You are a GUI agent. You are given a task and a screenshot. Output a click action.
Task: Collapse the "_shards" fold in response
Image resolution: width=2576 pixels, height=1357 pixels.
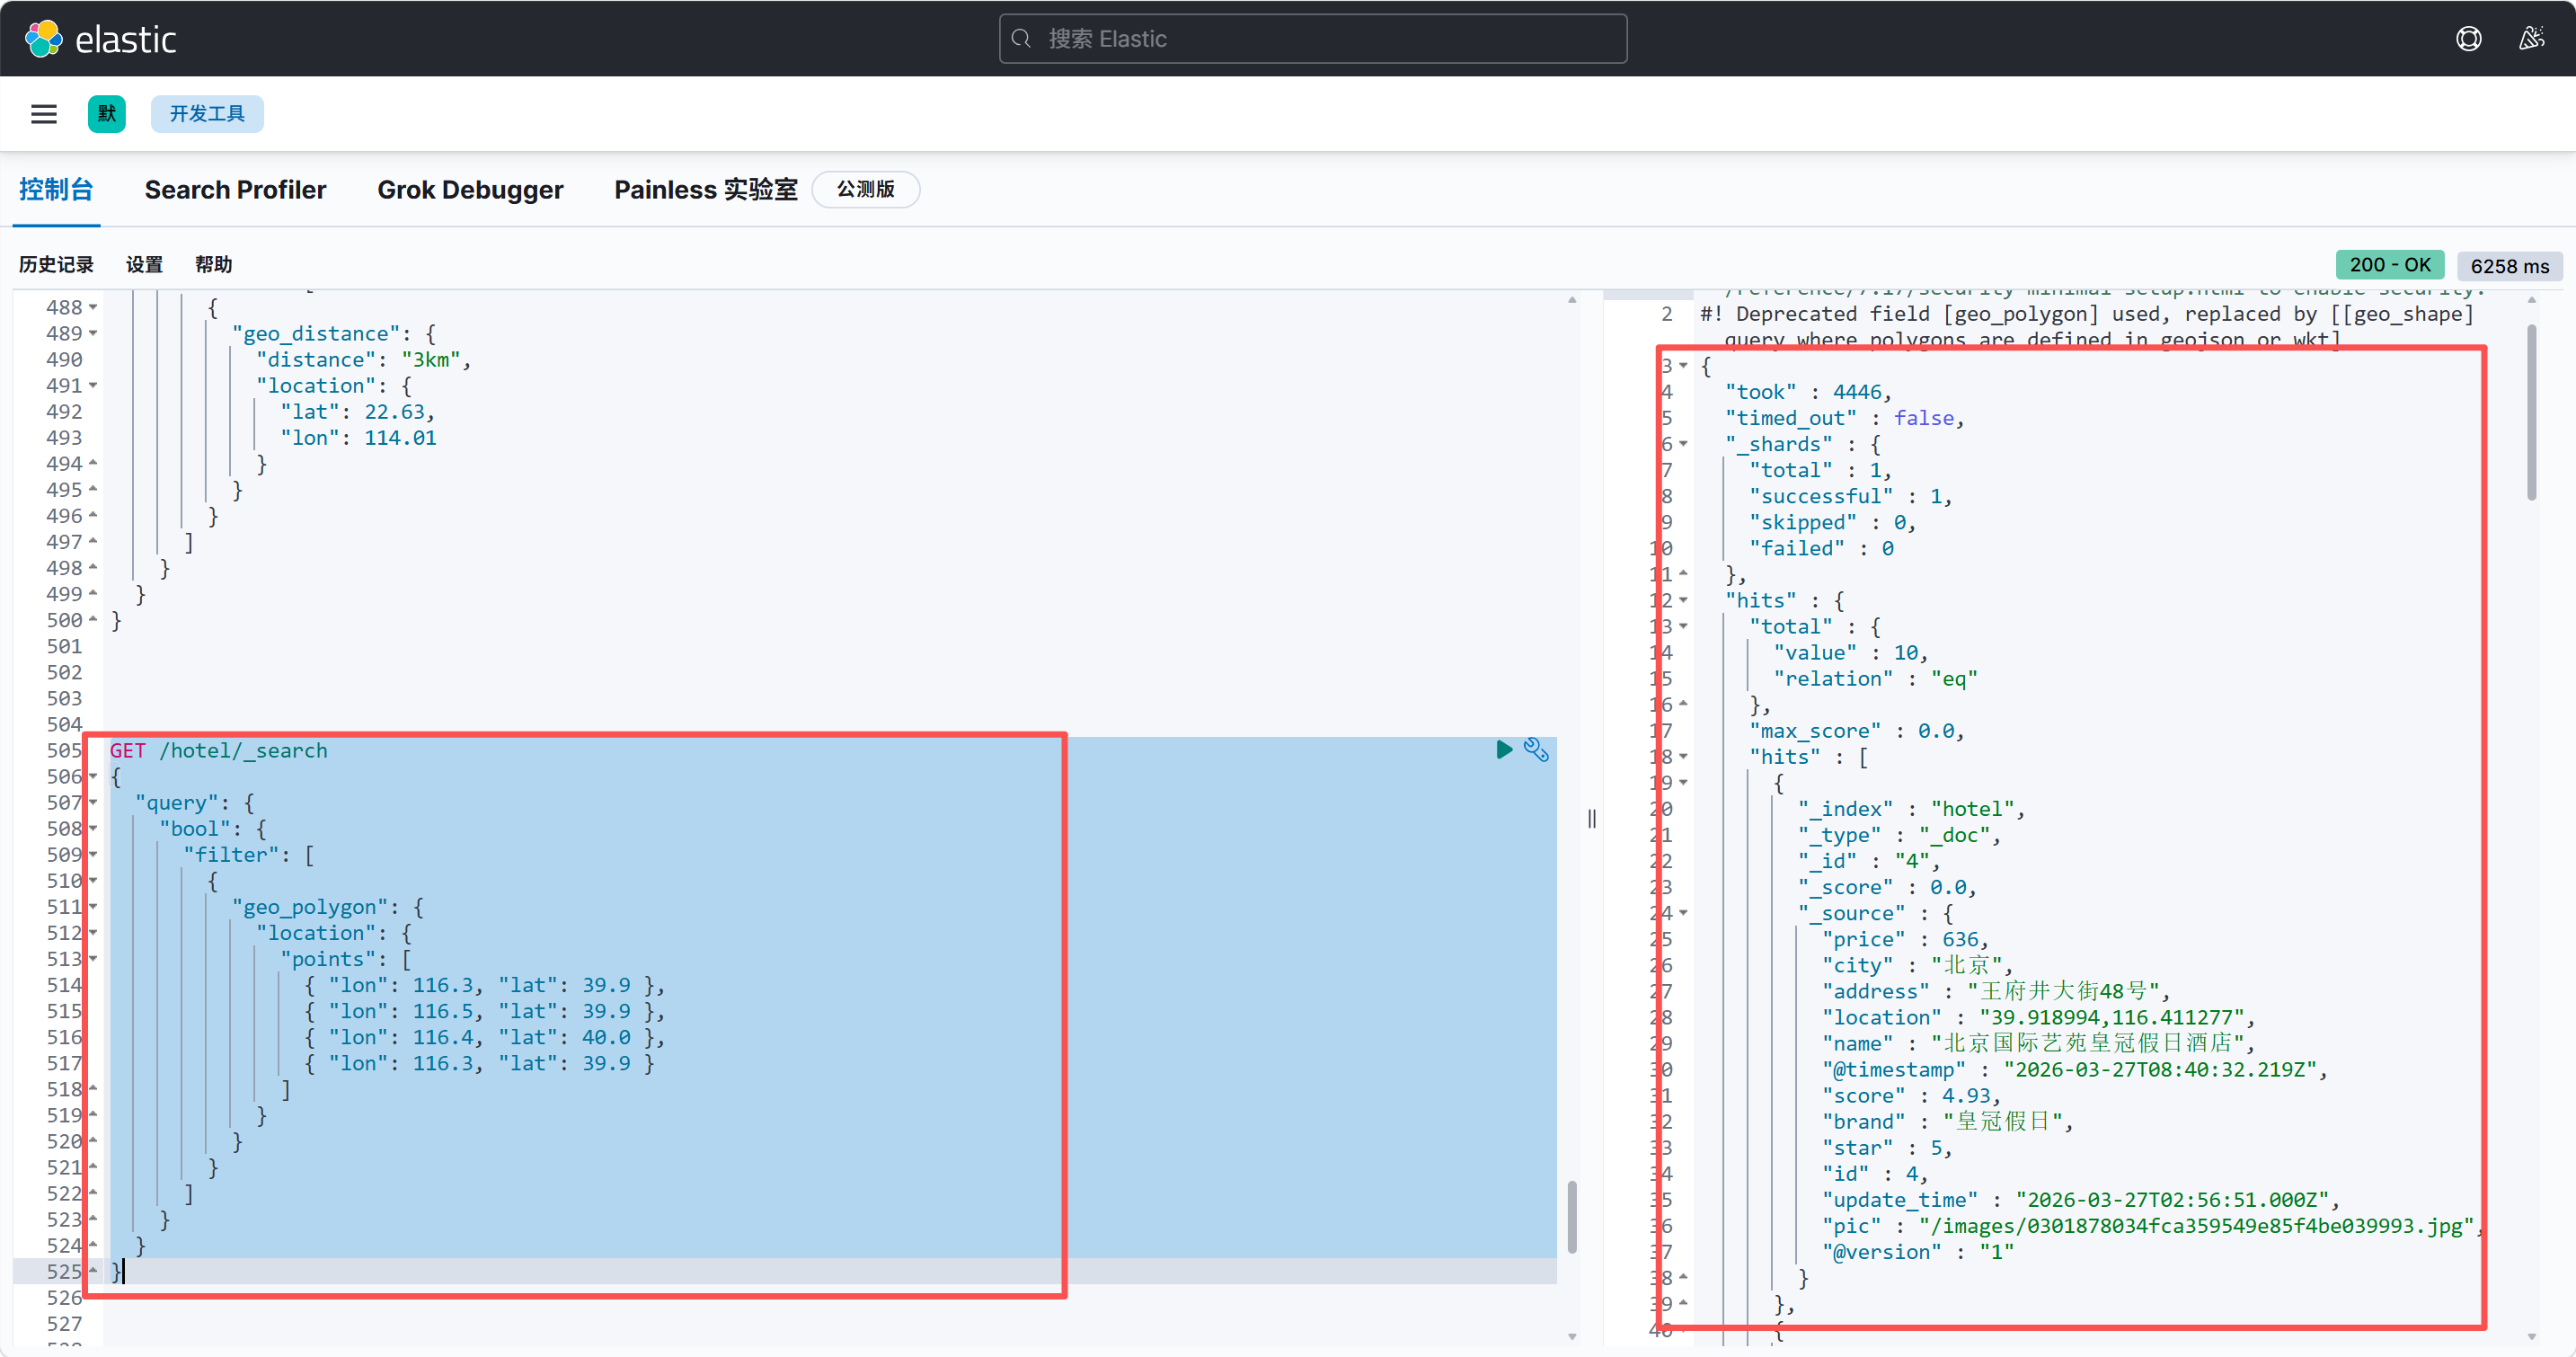coord(1684,444)
